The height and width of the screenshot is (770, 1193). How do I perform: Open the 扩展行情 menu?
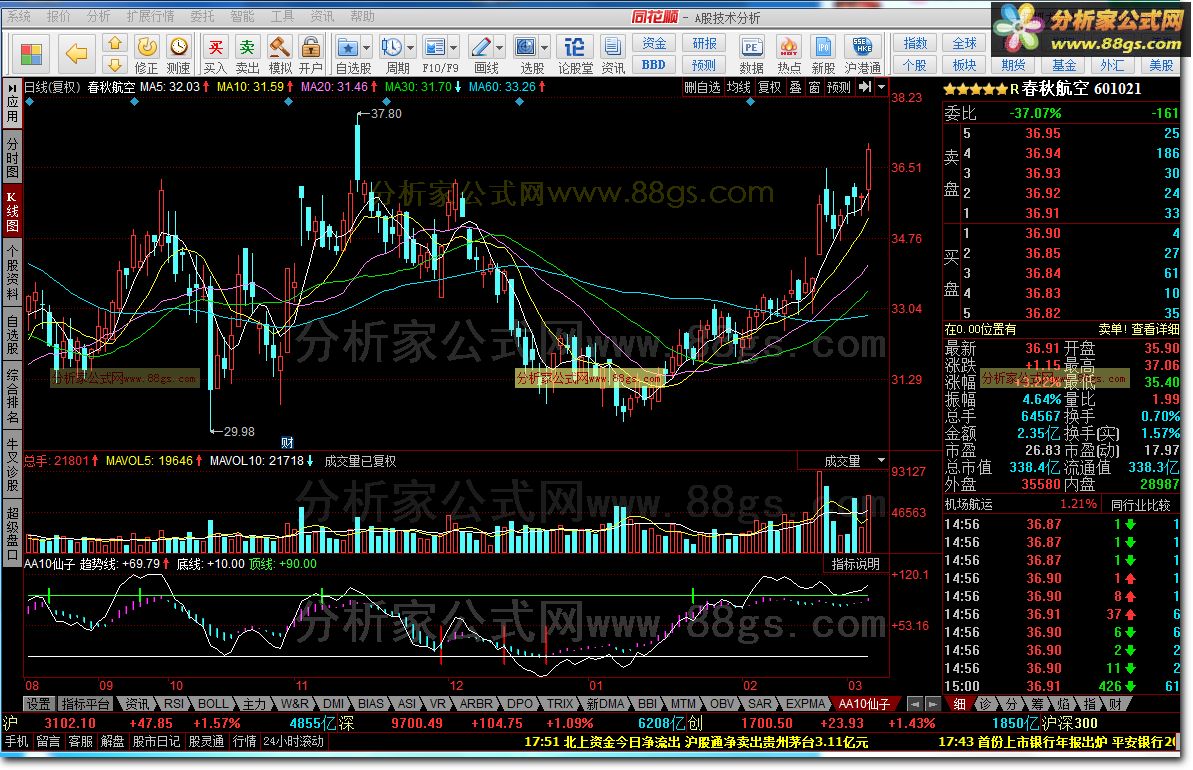(150, 16)
